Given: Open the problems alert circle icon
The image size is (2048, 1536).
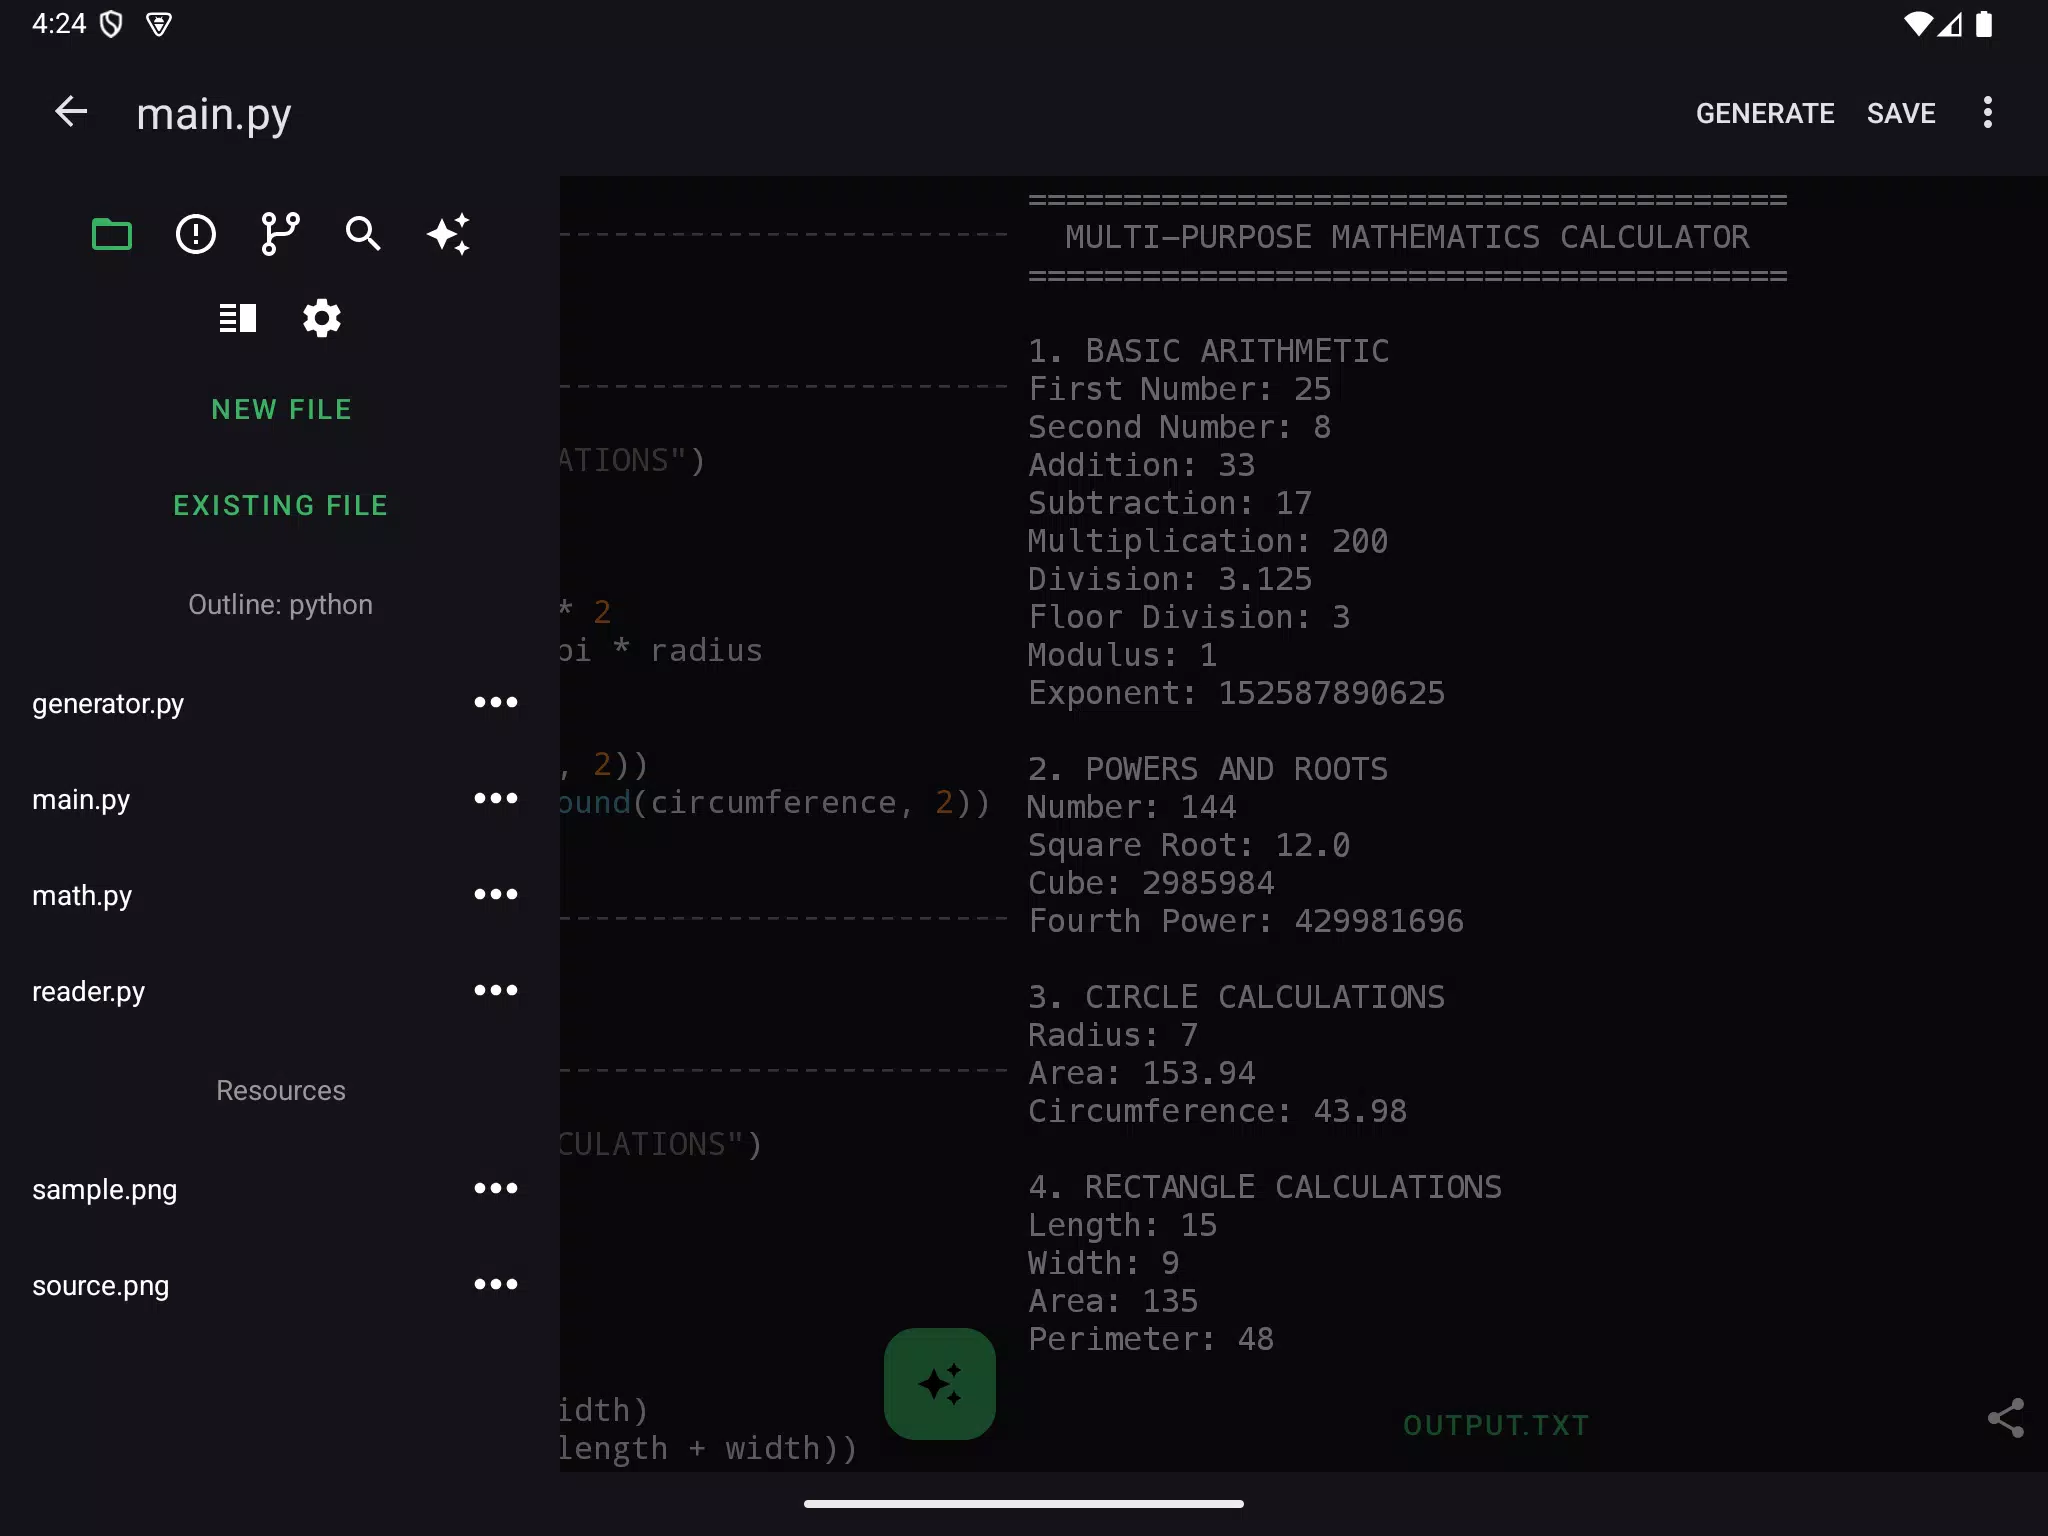Looking at the screenshot, I should 196,234.
